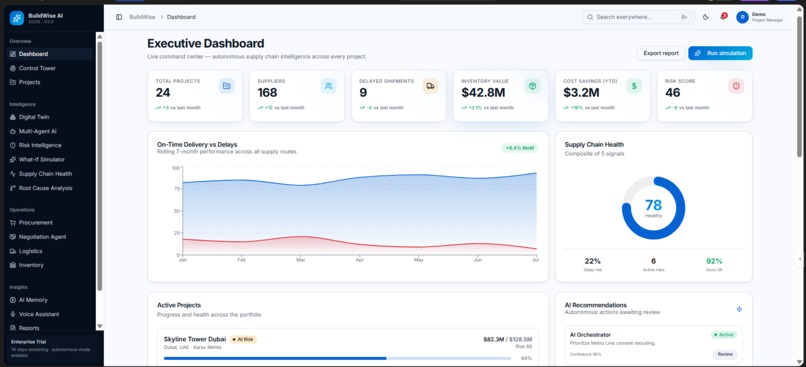Screen dimensions: 806x367
Task: Click the 168 suppliers value
Action: 267,93
